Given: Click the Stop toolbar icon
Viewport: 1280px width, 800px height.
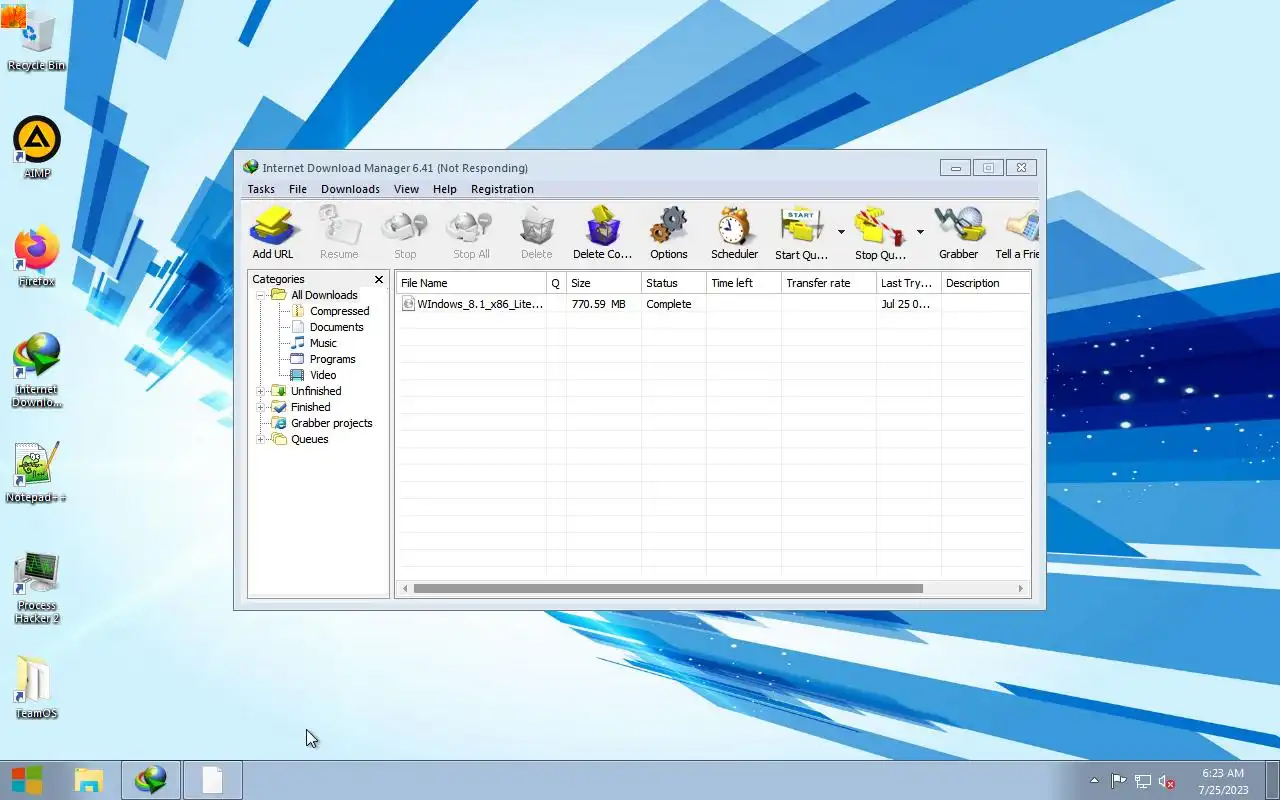Looking at the screenshot, I should pyautogui.click(x=405, y=233).
